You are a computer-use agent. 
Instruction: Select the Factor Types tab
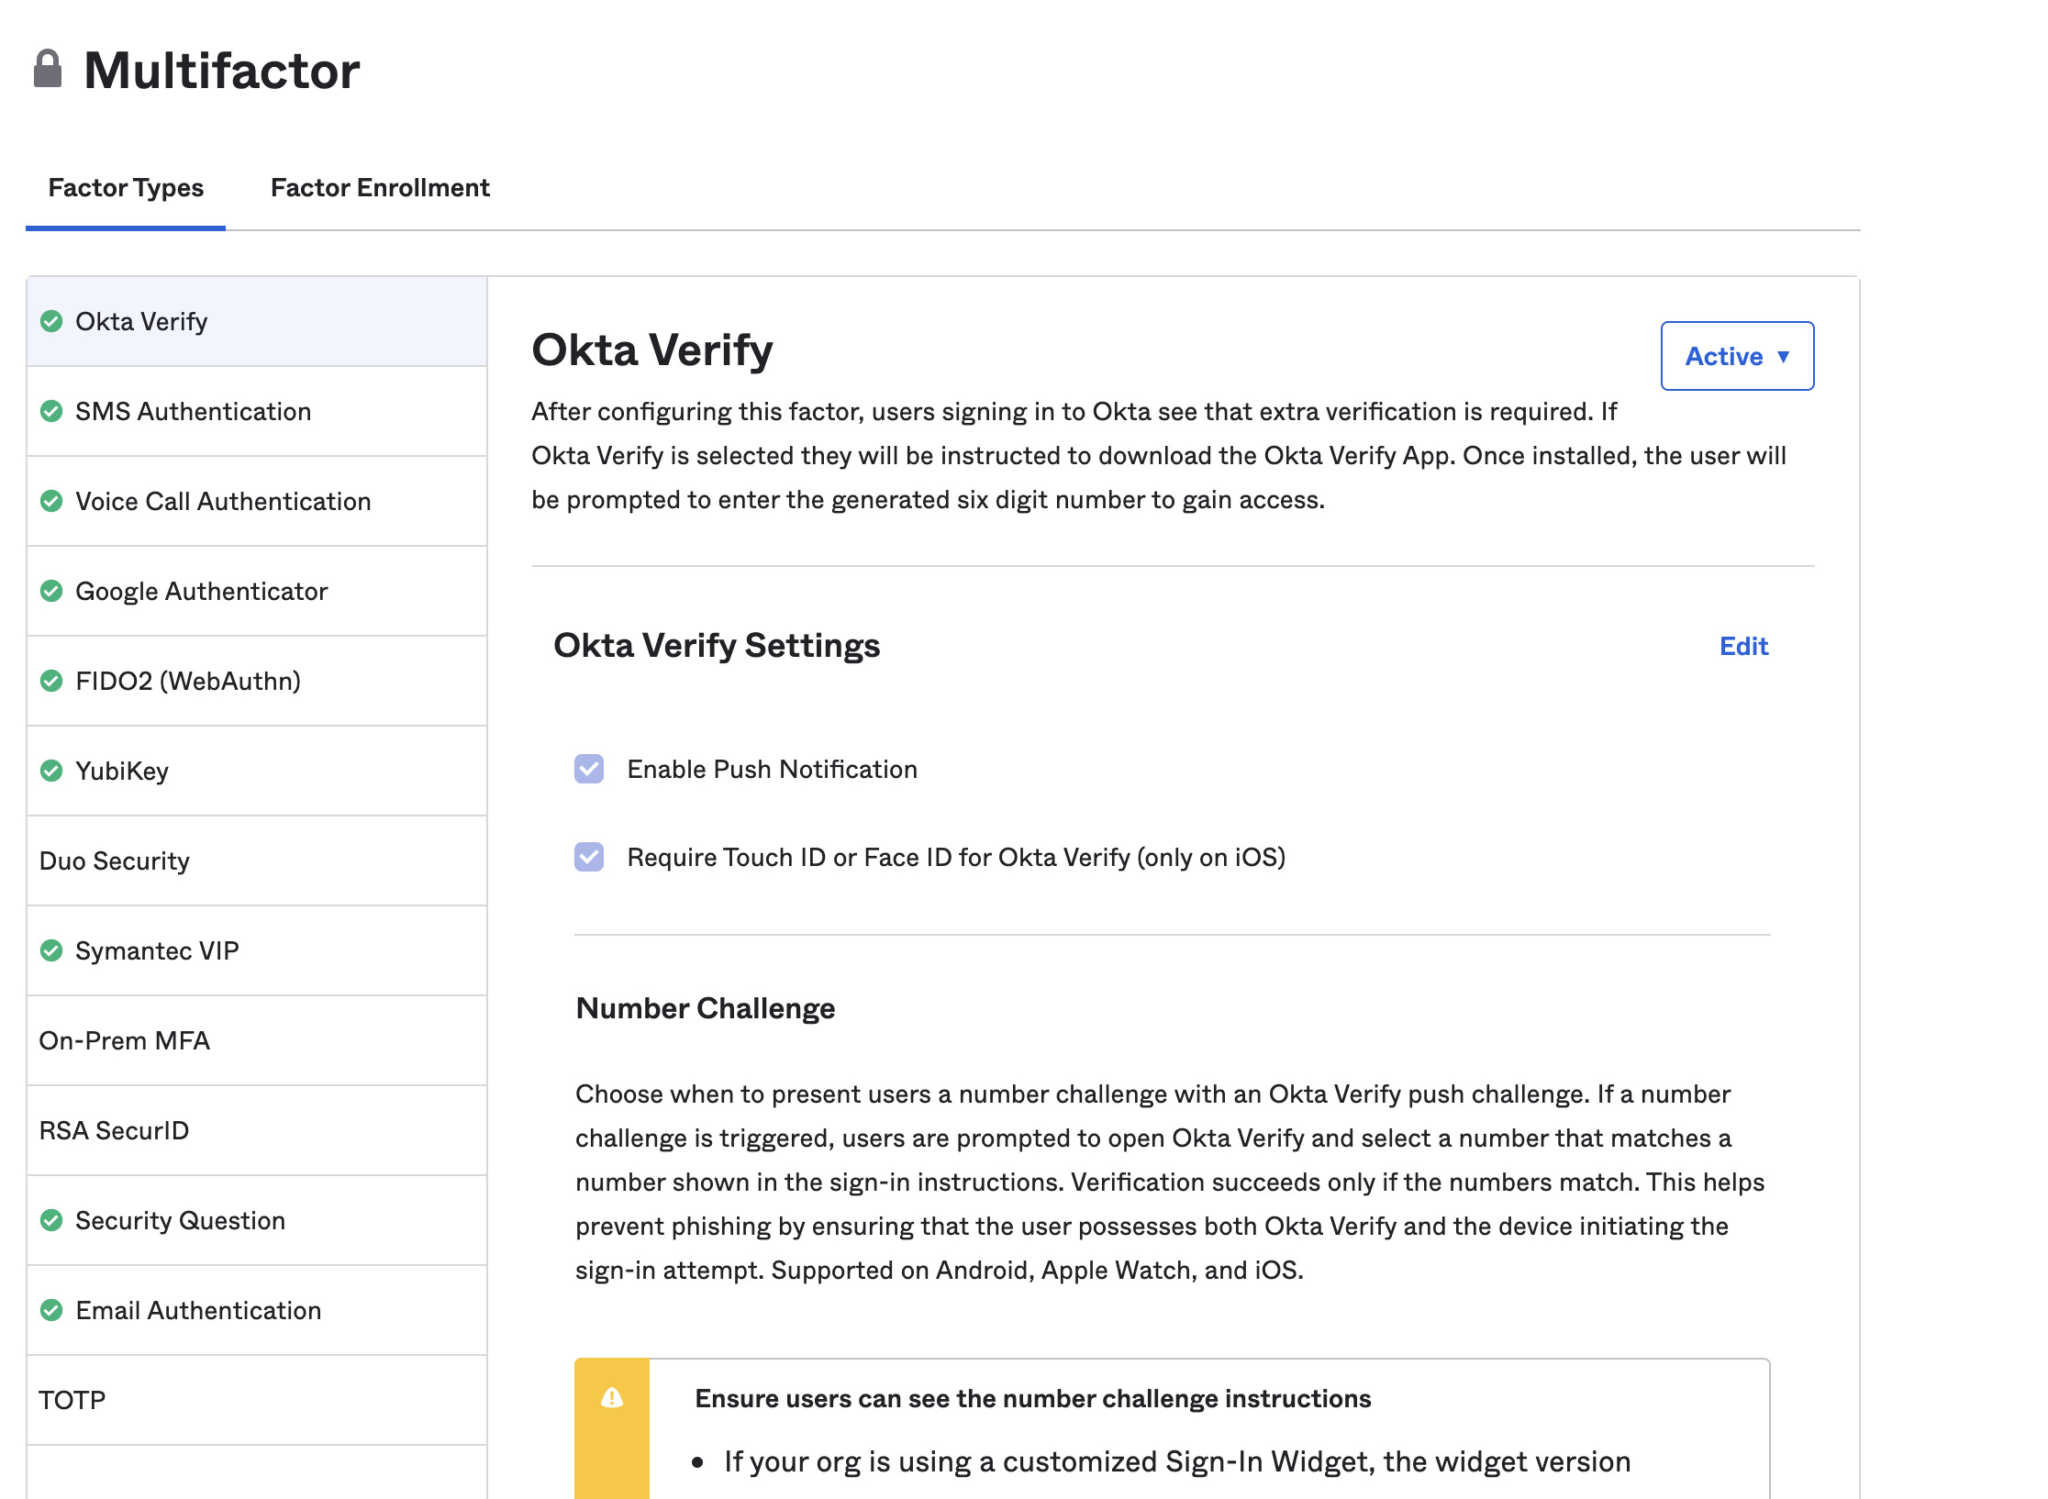[x=126, y=188]
